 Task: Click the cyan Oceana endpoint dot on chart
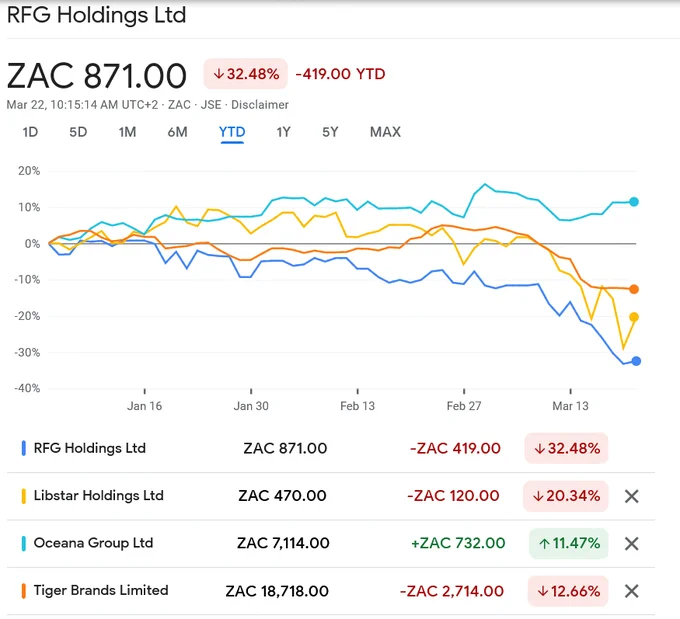(x=634, y=202)
